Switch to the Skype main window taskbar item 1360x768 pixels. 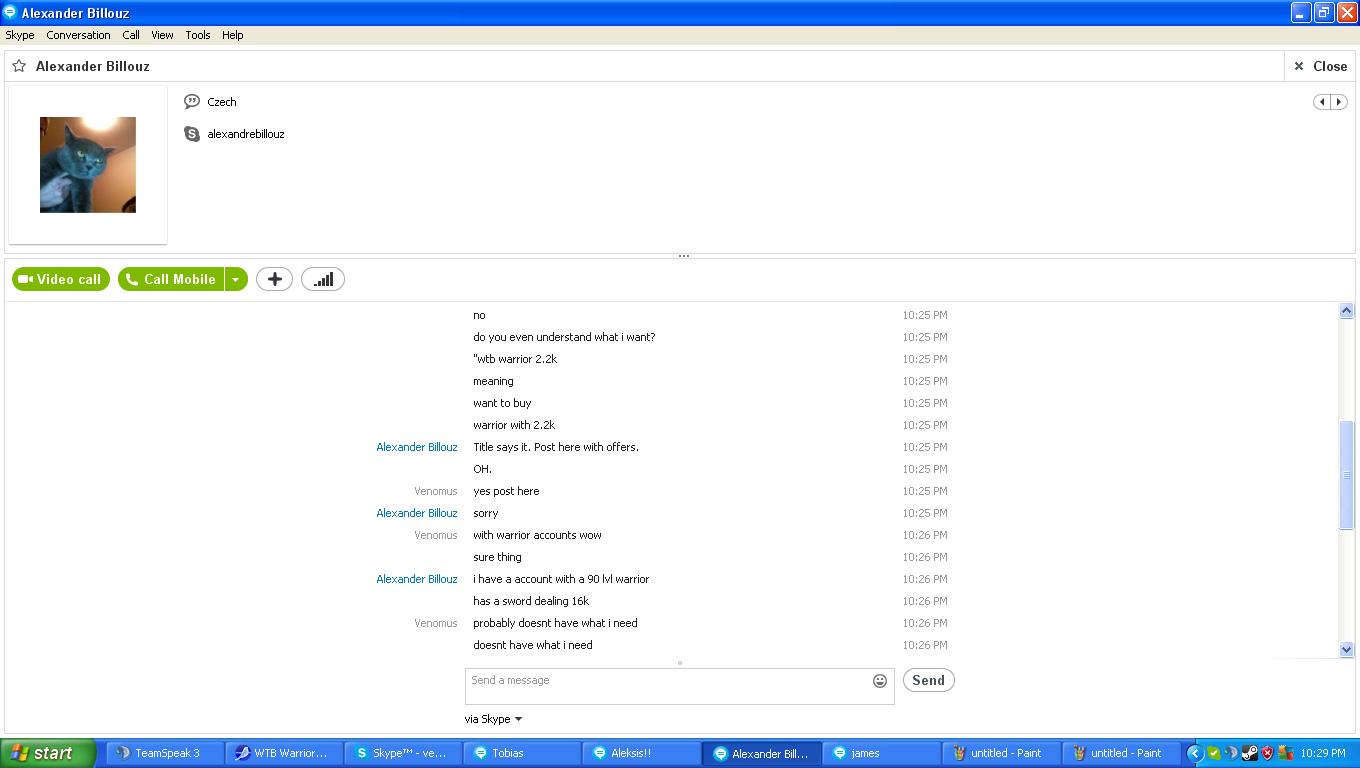point(403,753)
